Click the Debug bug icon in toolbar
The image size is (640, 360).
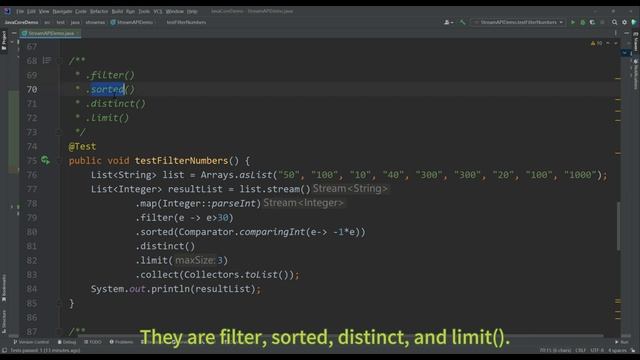coord(583,22)
